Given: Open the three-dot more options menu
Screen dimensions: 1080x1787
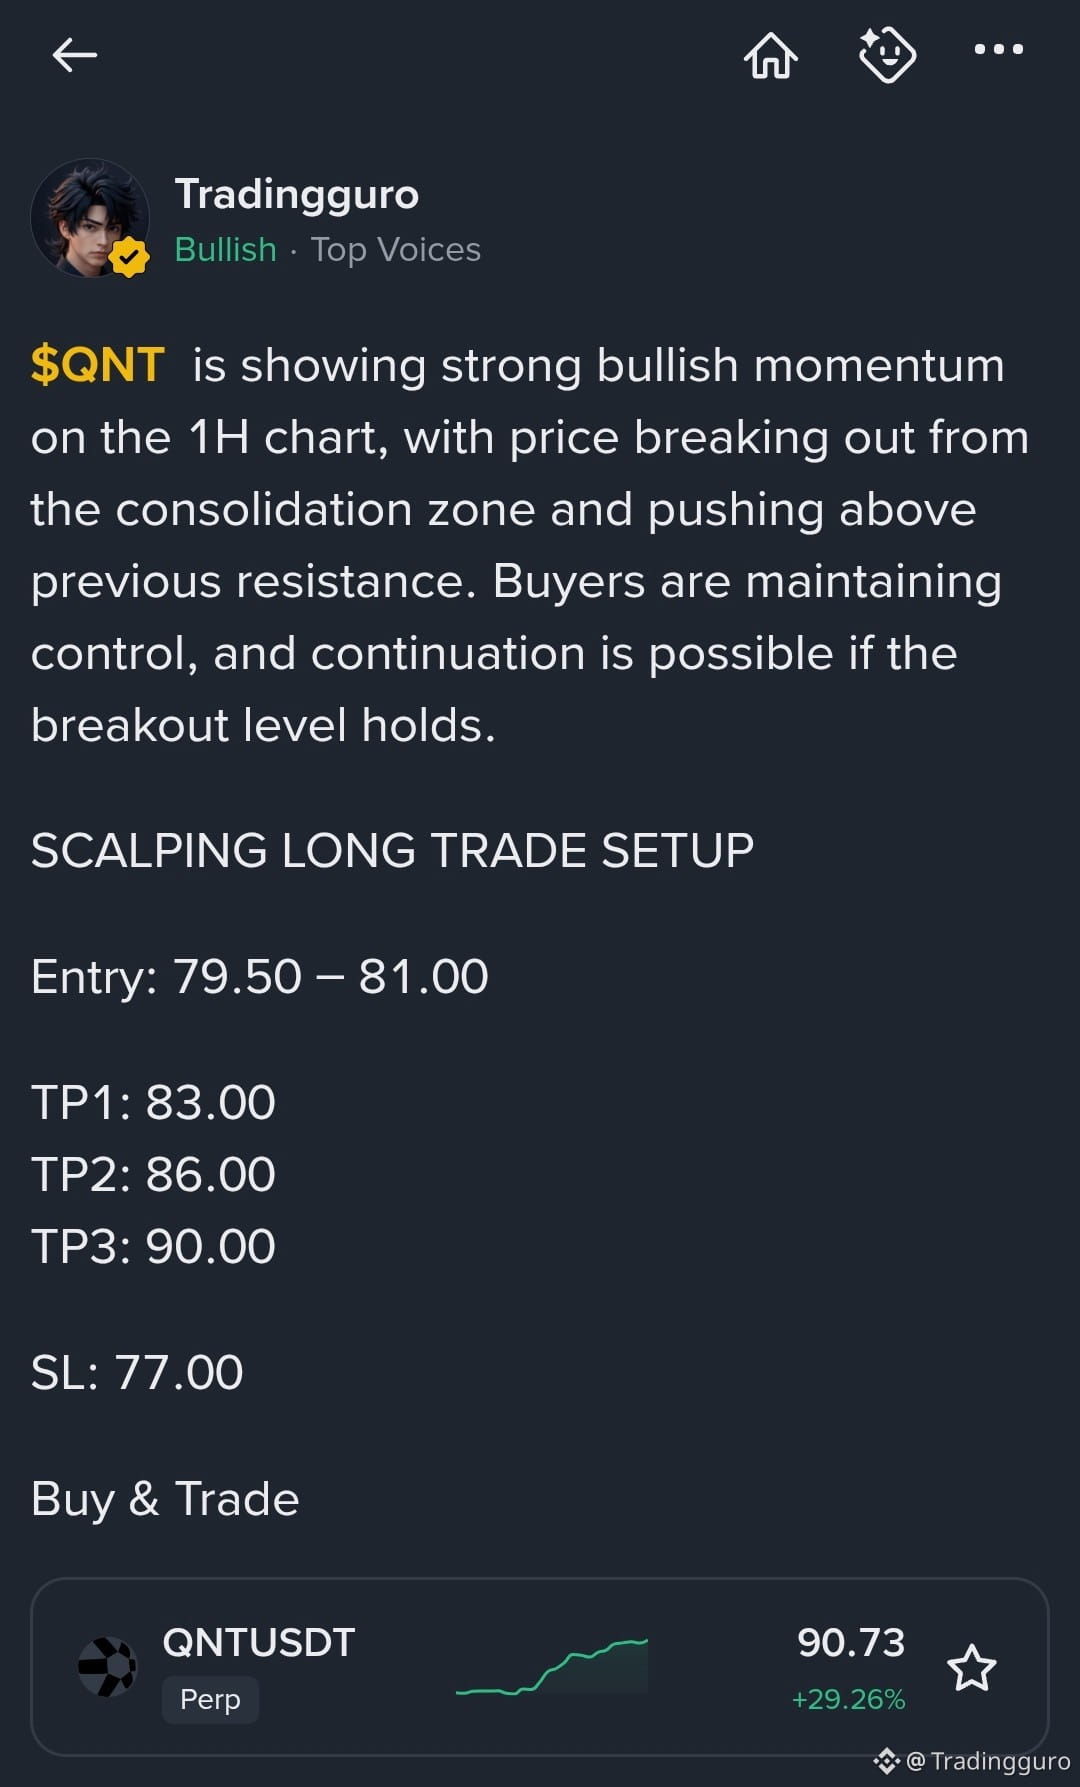Looking at the screenshot, I should click(x=999, y=49).
